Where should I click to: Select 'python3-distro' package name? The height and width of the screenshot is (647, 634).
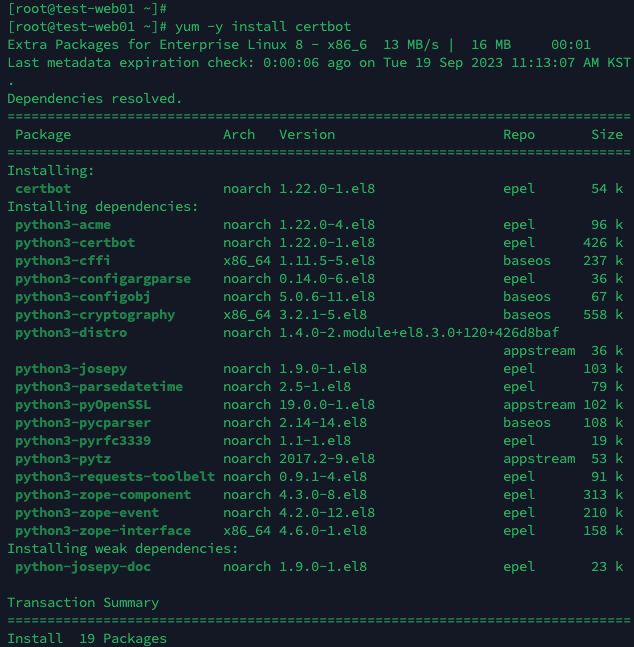71,333
